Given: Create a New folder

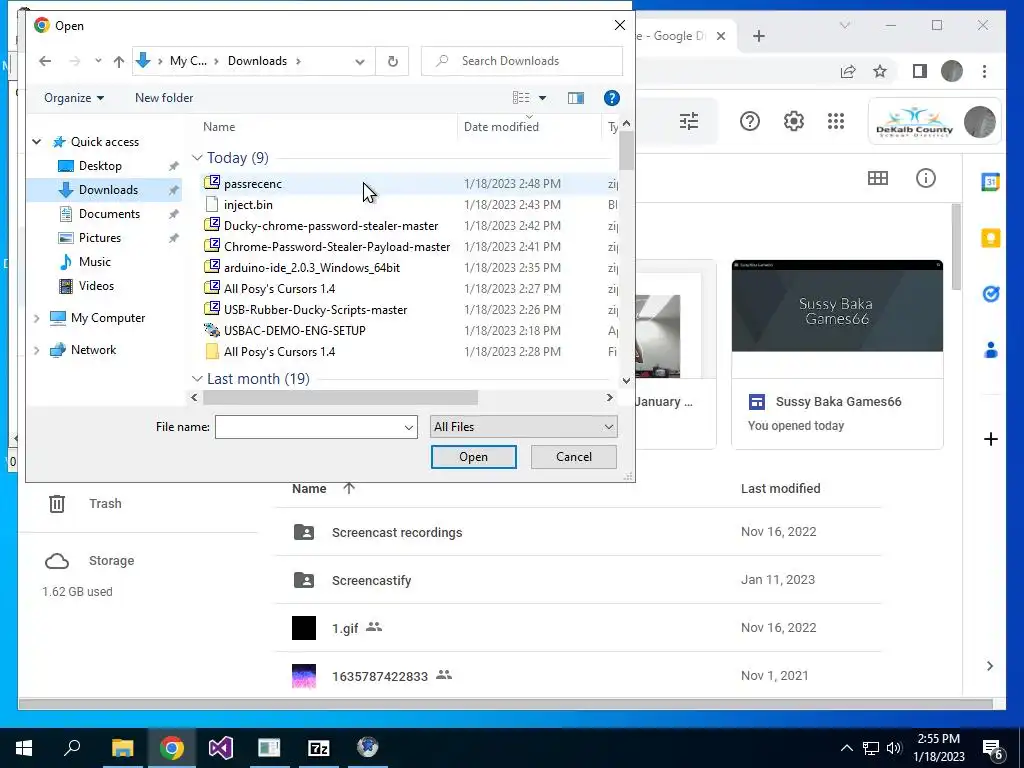Looking at the screenshot, I should (x=164, y=98).
